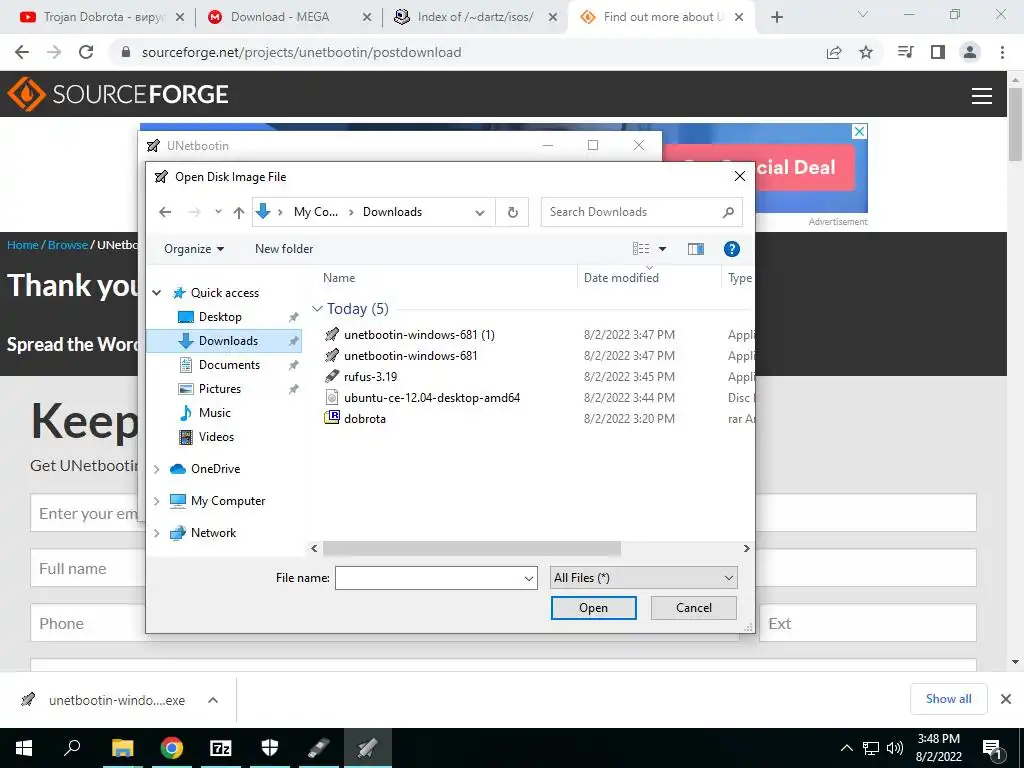Click the Open button
The image size is (1024, 768).
coord(594,608)
